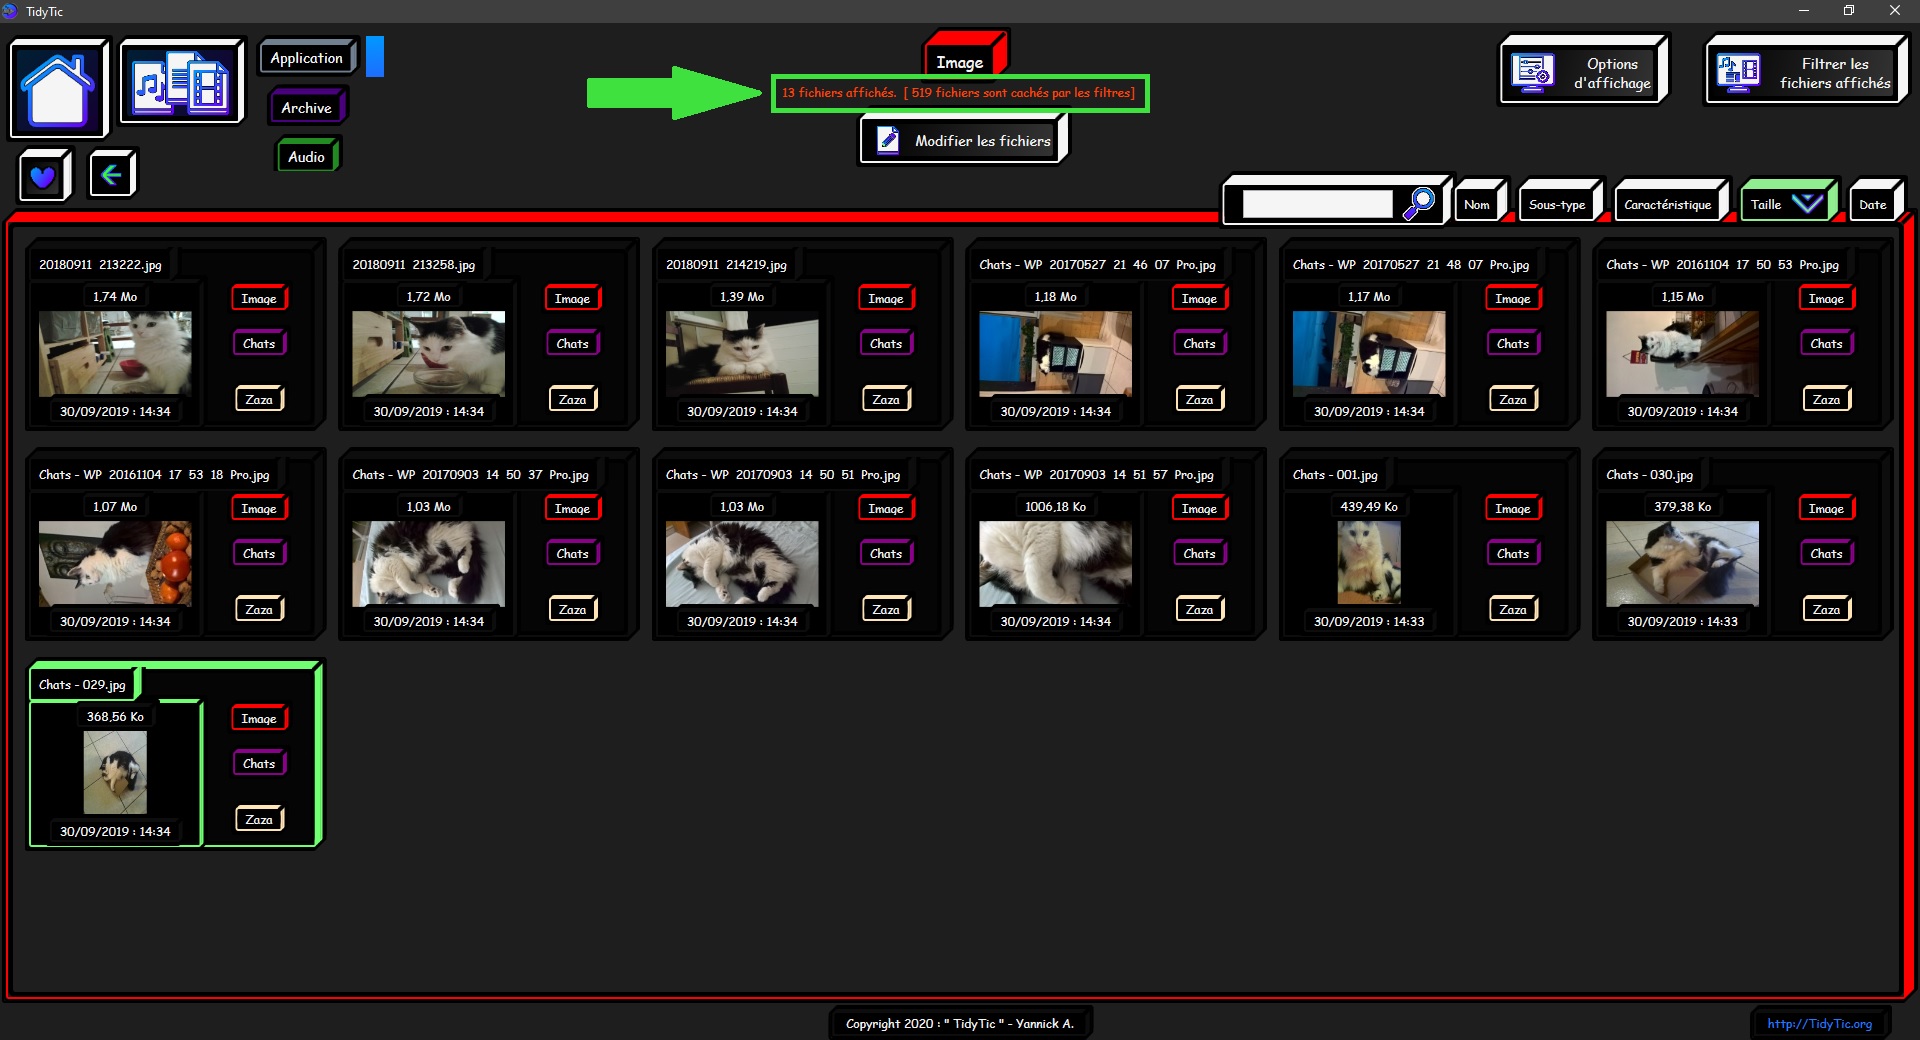Open the media files library icon
Image resolution: width=1920 pixels, height=1040 pixels.
pyautogui.click(x=181, y=82)
